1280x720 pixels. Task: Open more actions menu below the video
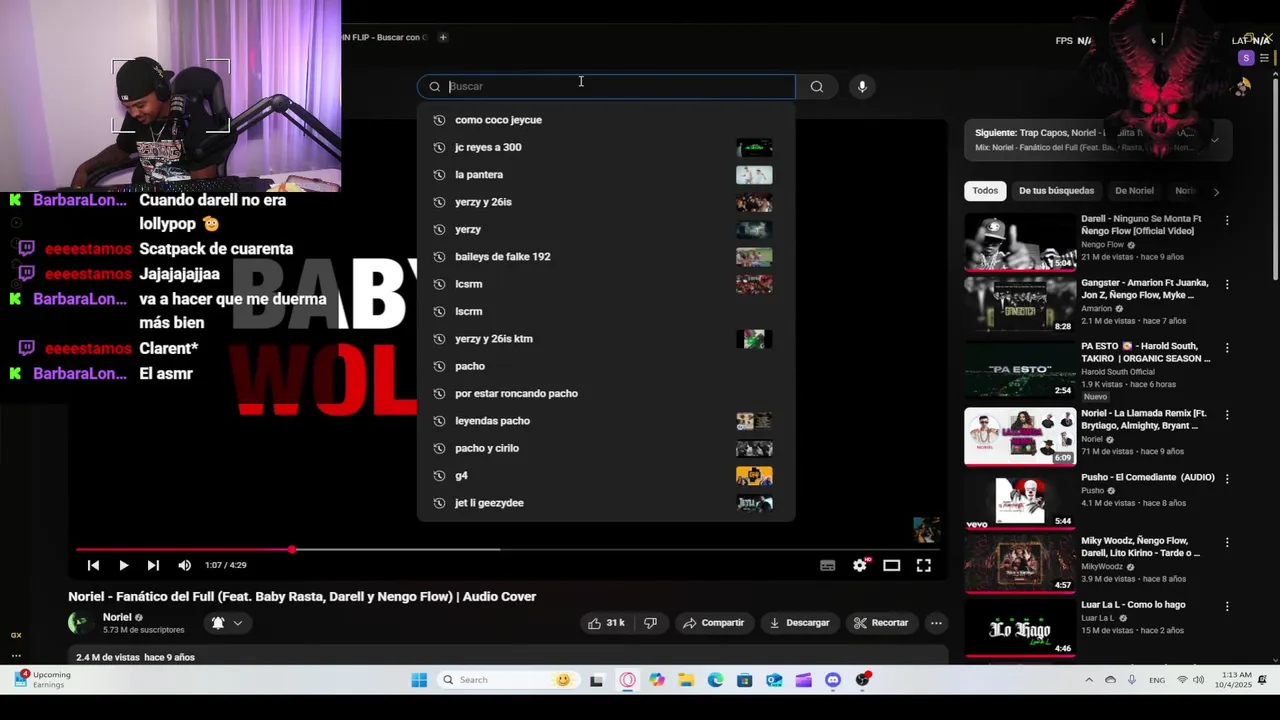pos(936,623)
